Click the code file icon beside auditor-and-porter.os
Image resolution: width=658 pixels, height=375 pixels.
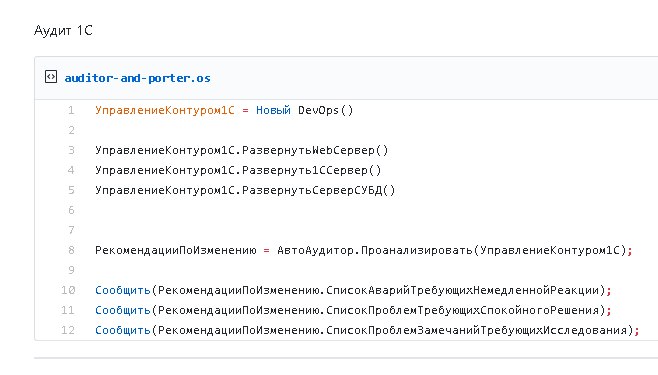(51, 77)
